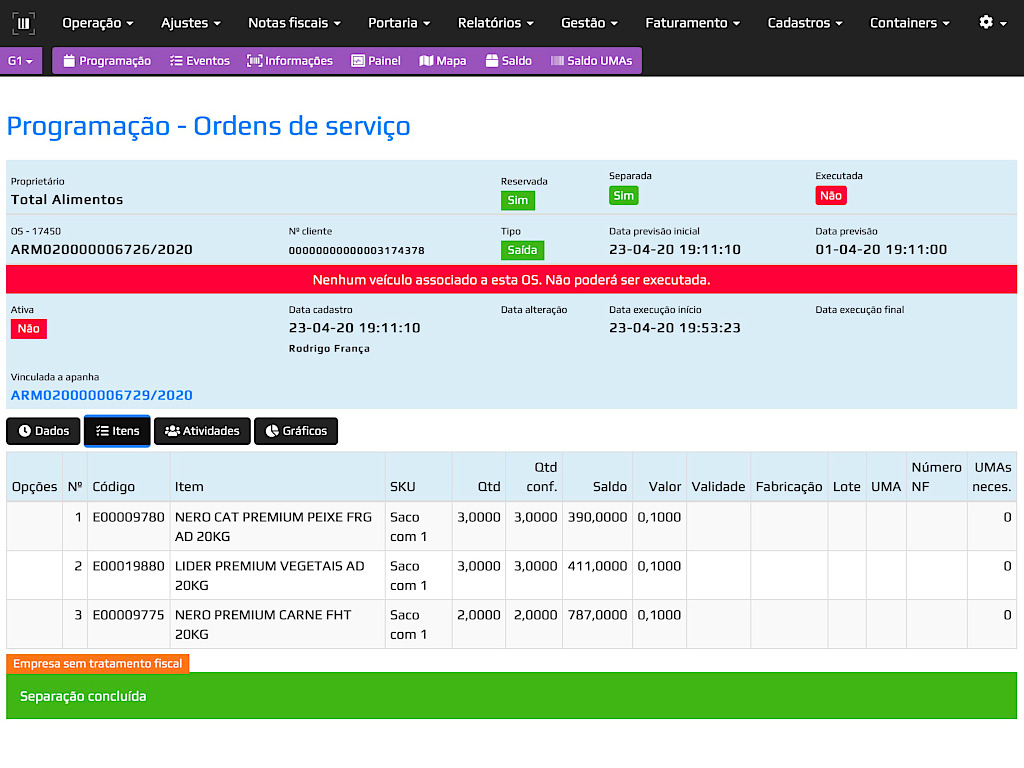Click order number ARM020000006726/2020
The image size is (1024, 768).
(102, 249)
